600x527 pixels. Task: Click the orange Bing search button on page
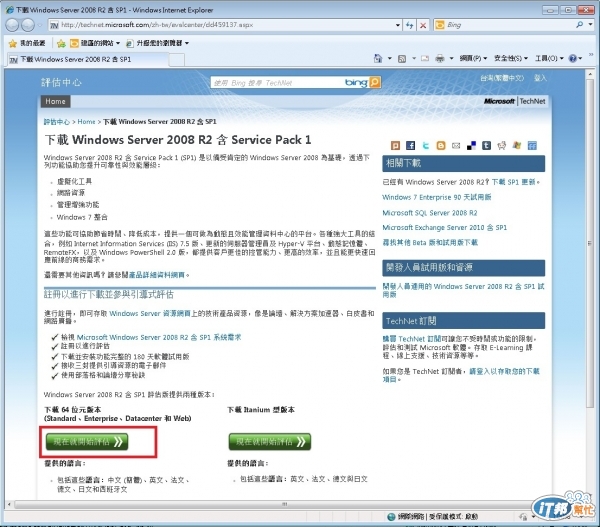[x=375, y=82]
